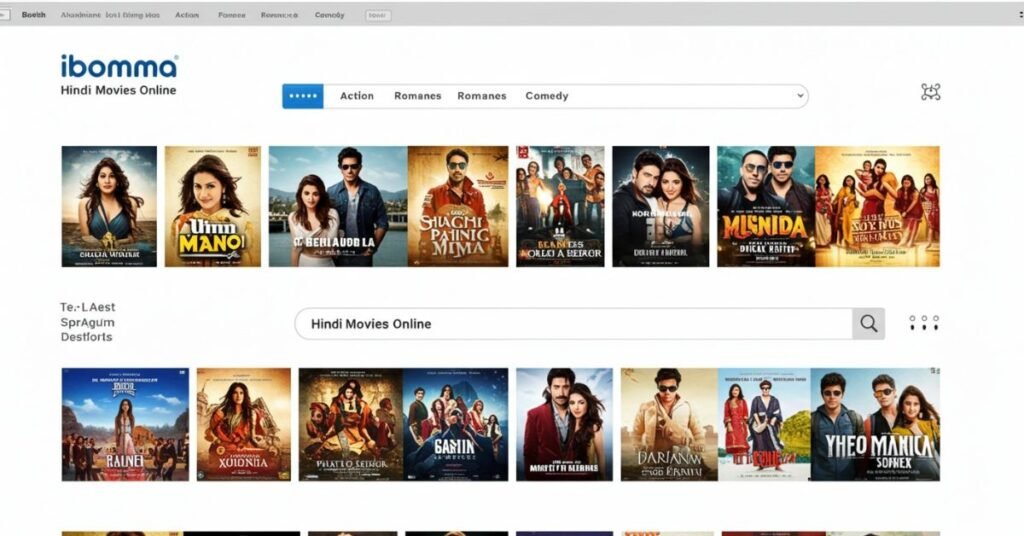Open the Comody item in the top bar
Image resolution: width=1024 pixels, height=536 pixels.
pos(329,14)
